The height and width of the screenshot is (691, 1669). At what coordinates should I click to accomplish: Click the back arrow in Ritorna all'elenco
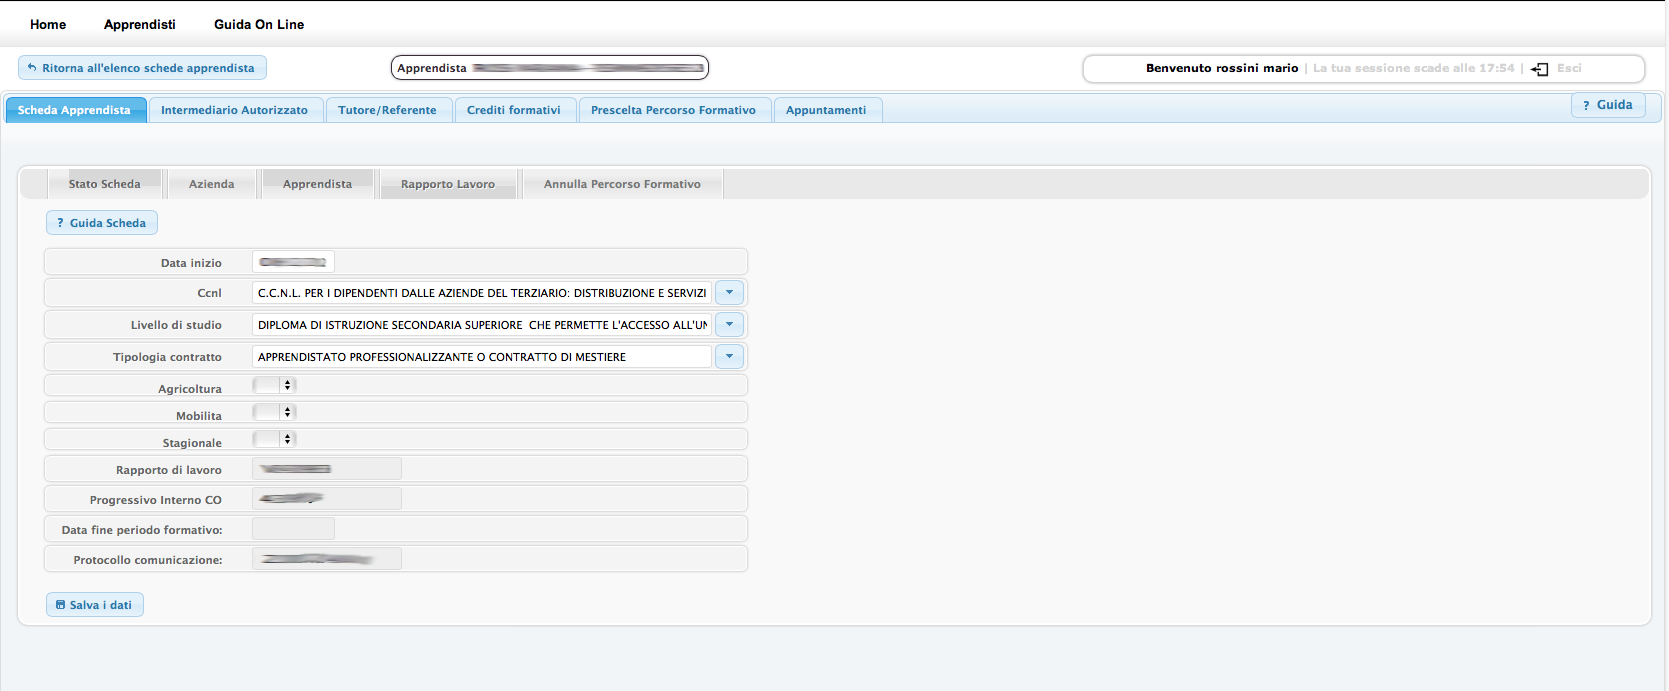(x=32, y=68)
